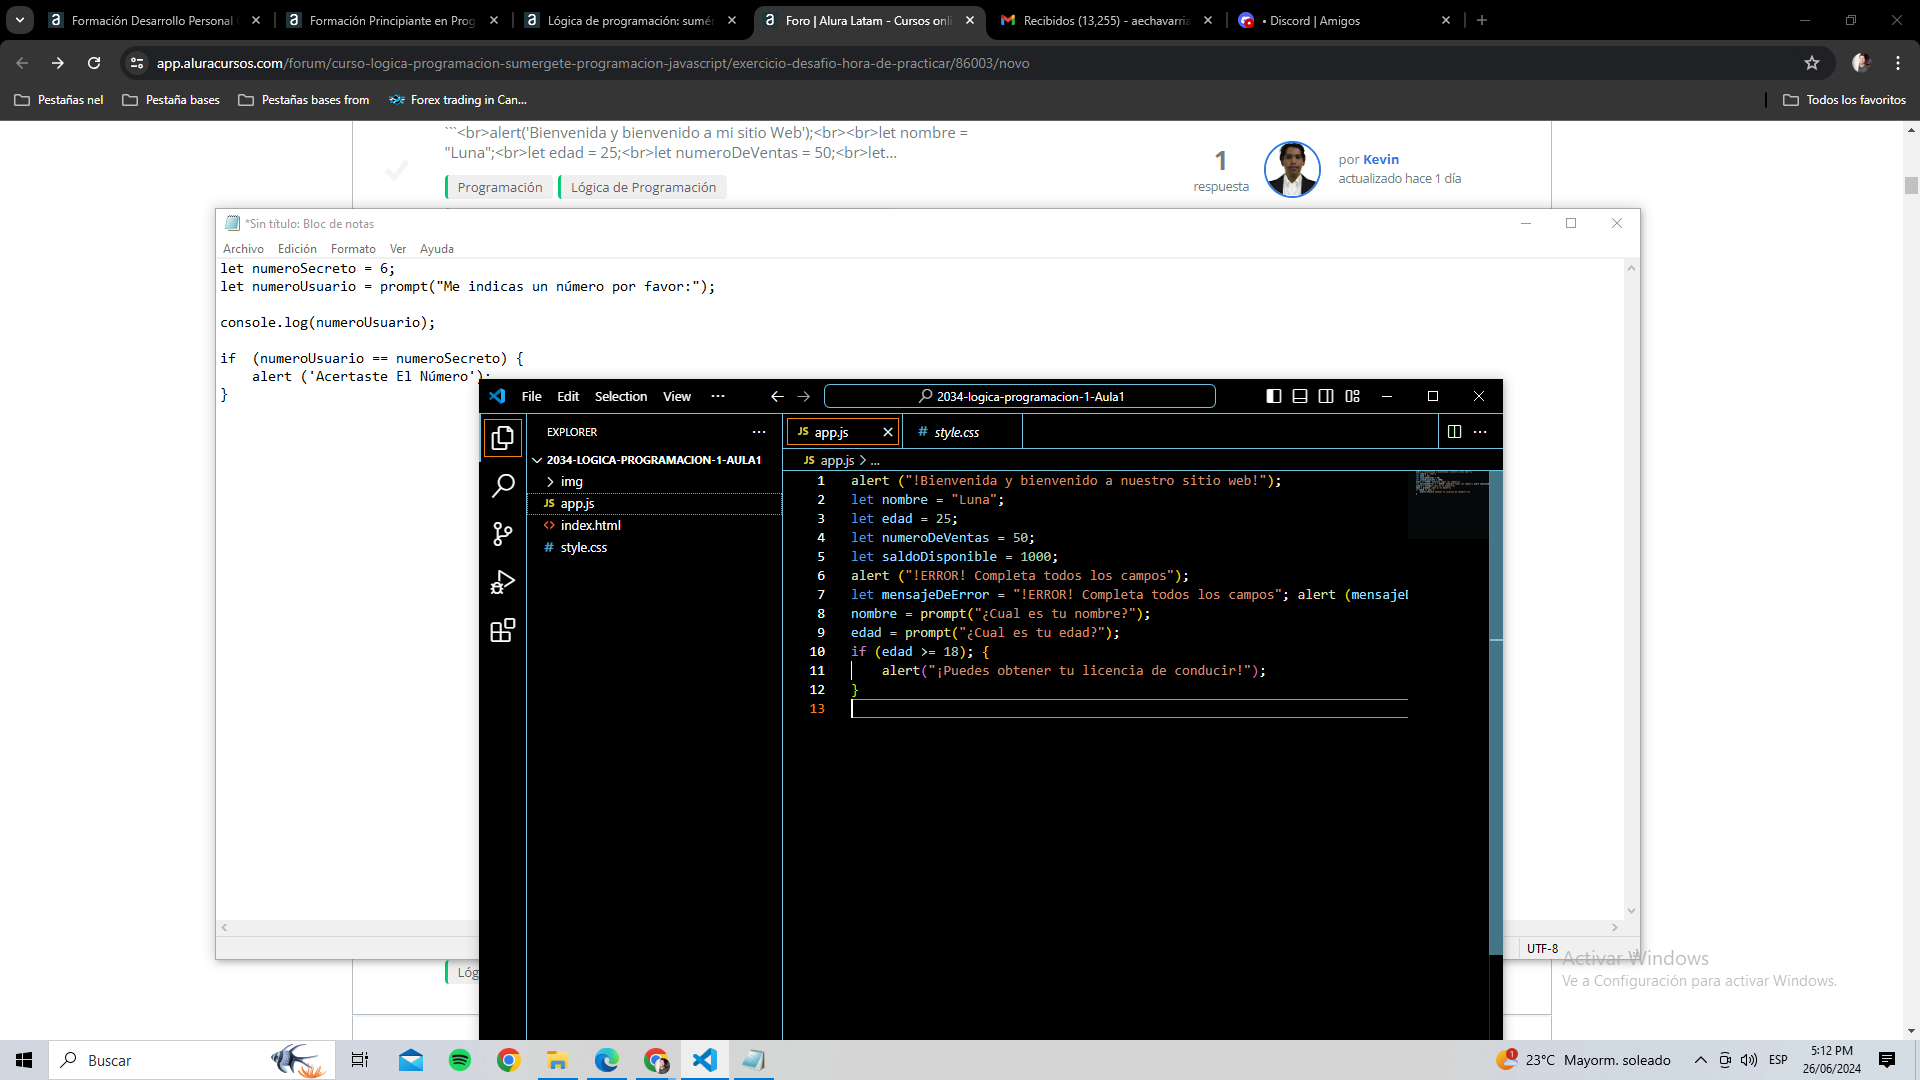
Task: Open the Selection menu in VS Code
Action: point(620,396)
